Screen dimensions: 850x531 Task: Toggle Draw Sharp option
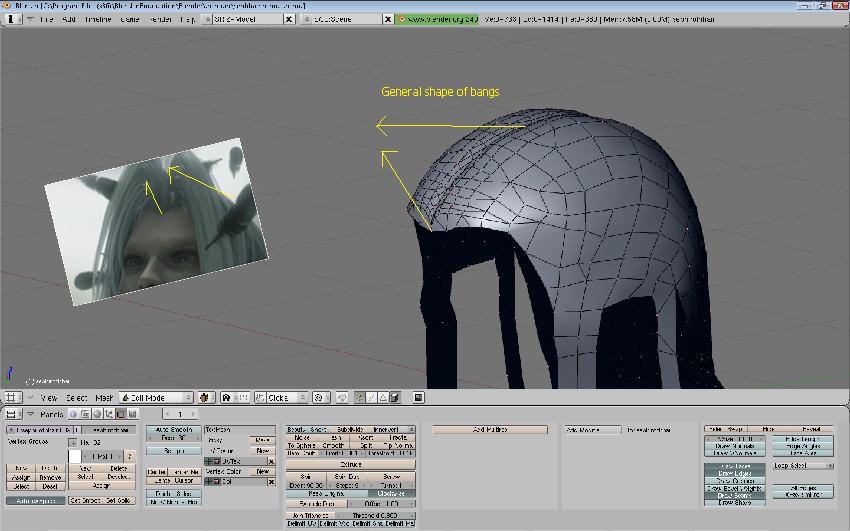[x=735, y=503]
